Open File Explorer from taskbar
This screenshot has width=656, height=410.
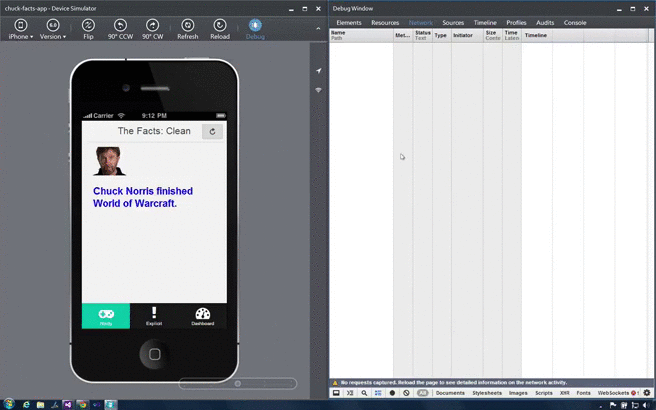(x=40, y=405)
